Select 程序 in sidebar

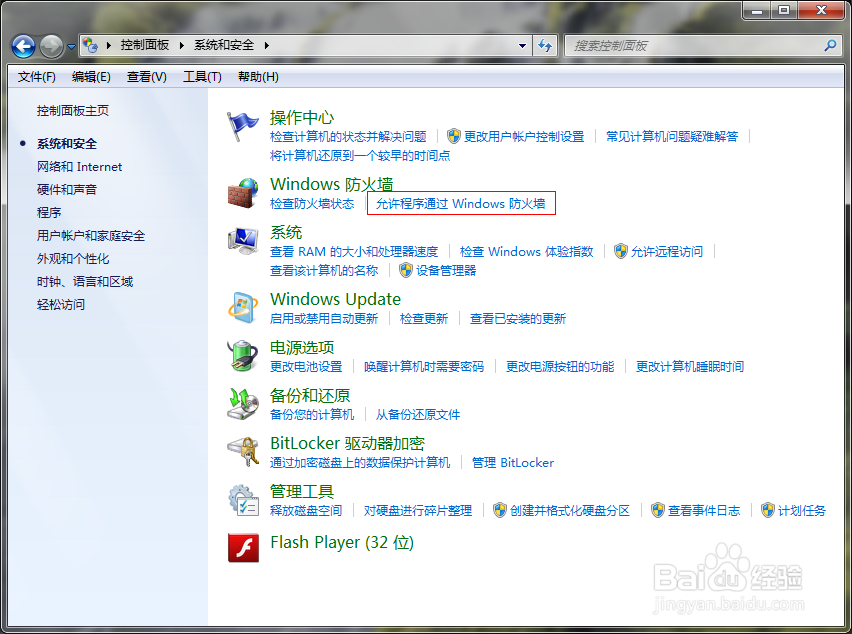[49, 212]
